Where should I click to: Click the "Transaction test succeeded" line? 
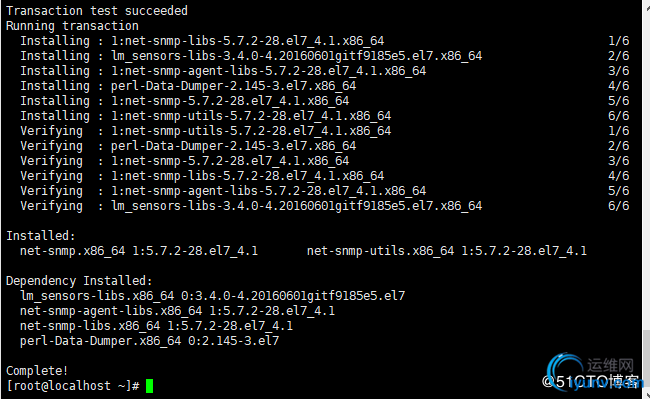coord(97,10)
